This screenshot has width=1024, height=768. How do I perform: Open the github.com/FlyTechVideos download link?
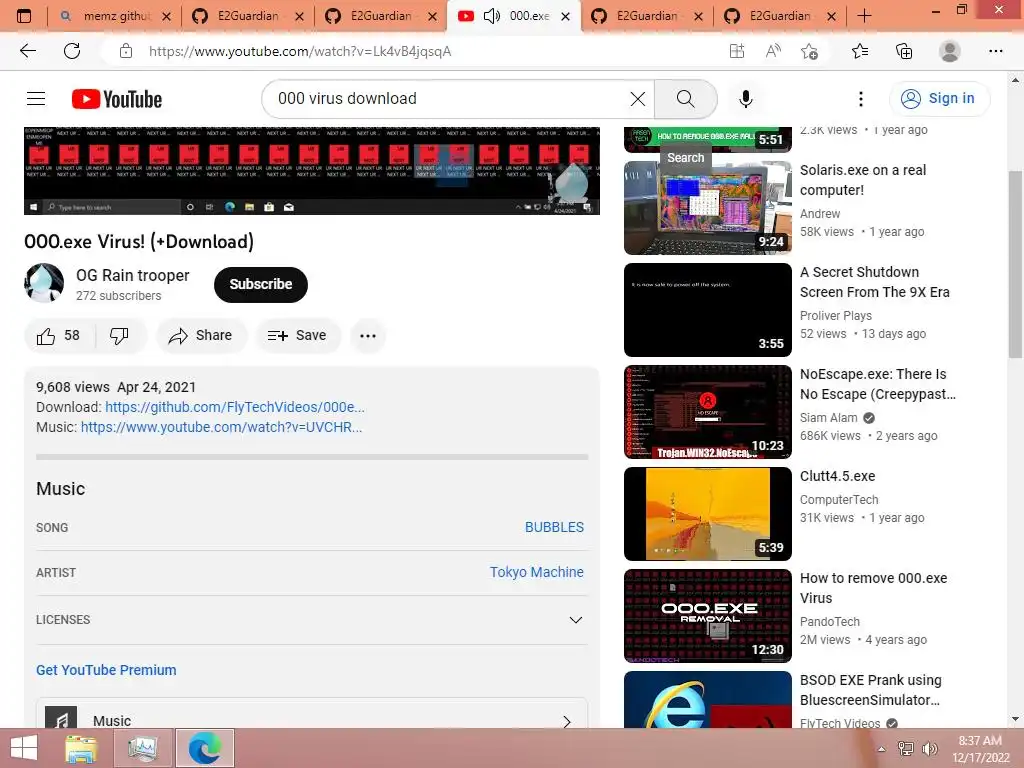click(x=234, y=407)
